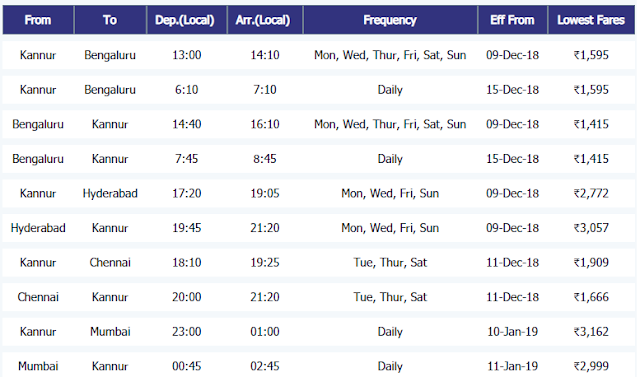Click the 02:45 arrival time
Screen dimensions: 640x377
point(265,366)
